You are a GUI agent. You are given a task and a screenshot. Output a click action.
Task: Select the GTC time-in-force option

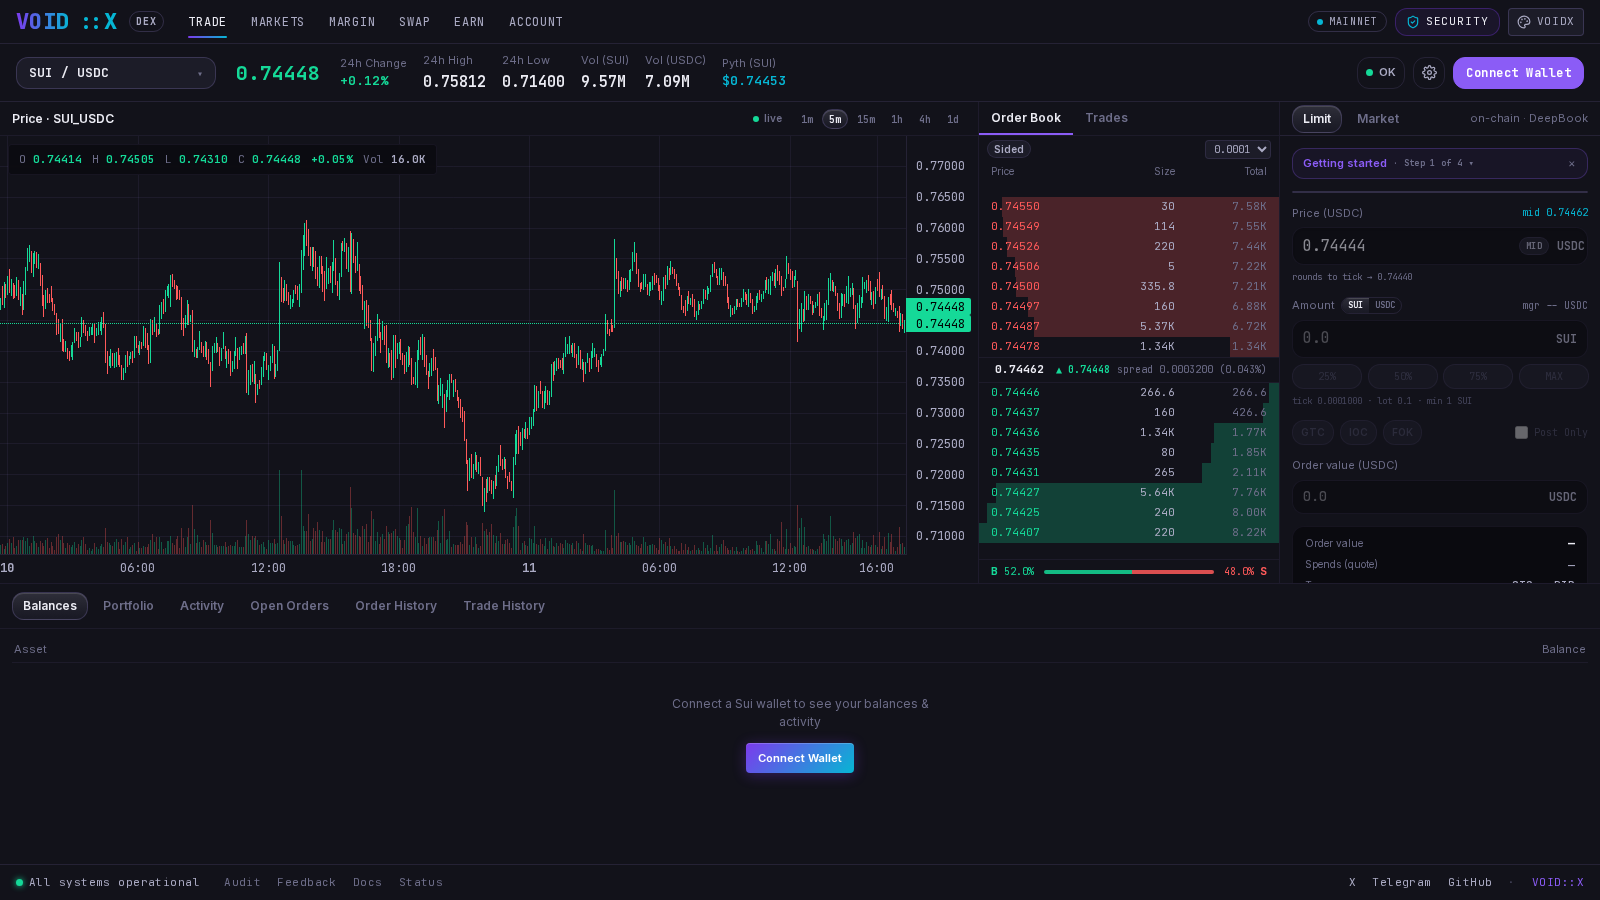click(1313, 432)
